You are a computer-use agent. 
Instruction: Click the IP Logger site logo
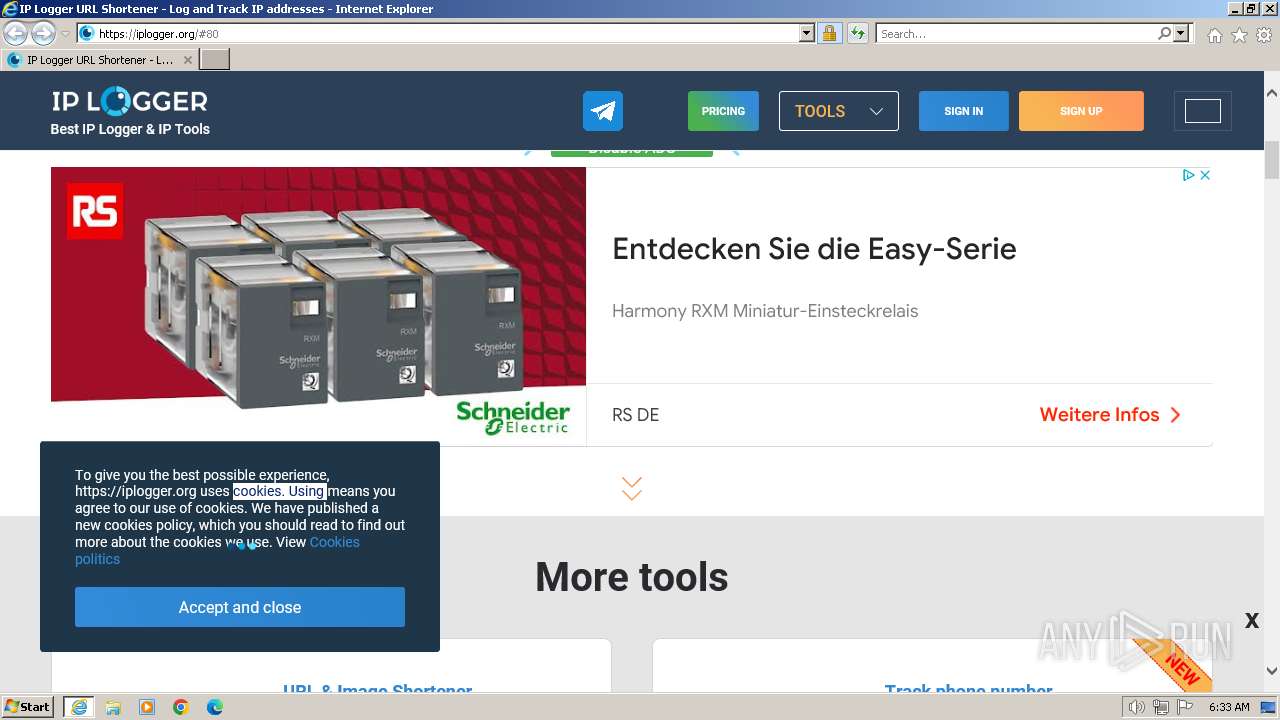click(130, 101)
